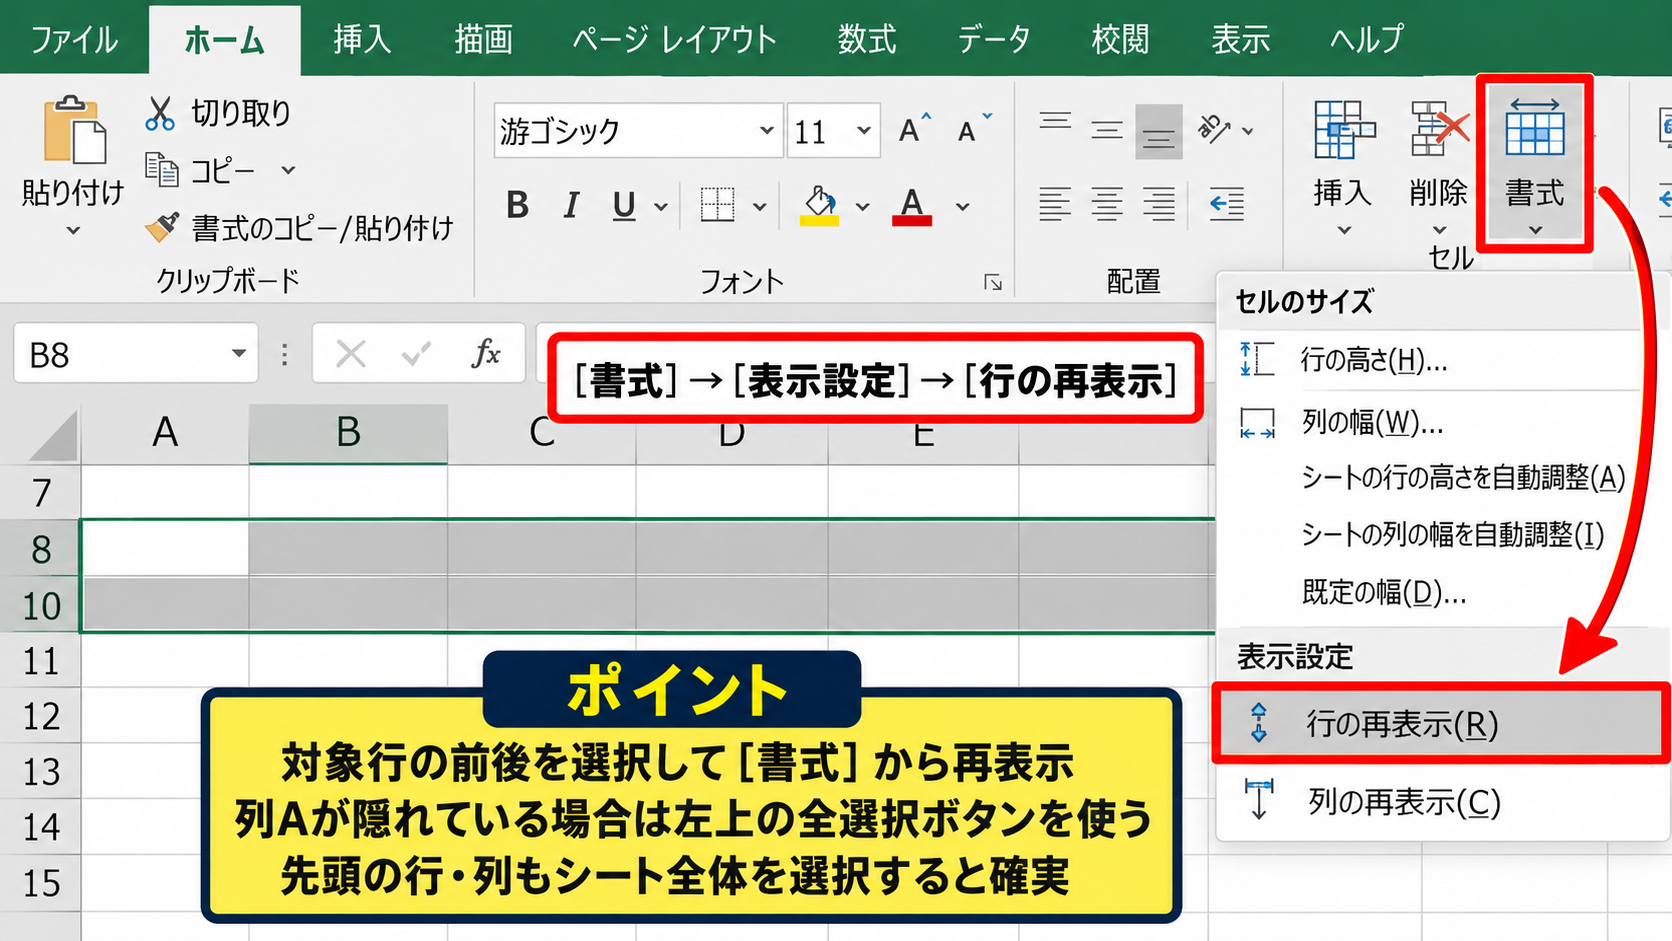Viewport: 1672px width, 941px height.
Task: Align text right in cell
Action: click(x=1159, y=204)
